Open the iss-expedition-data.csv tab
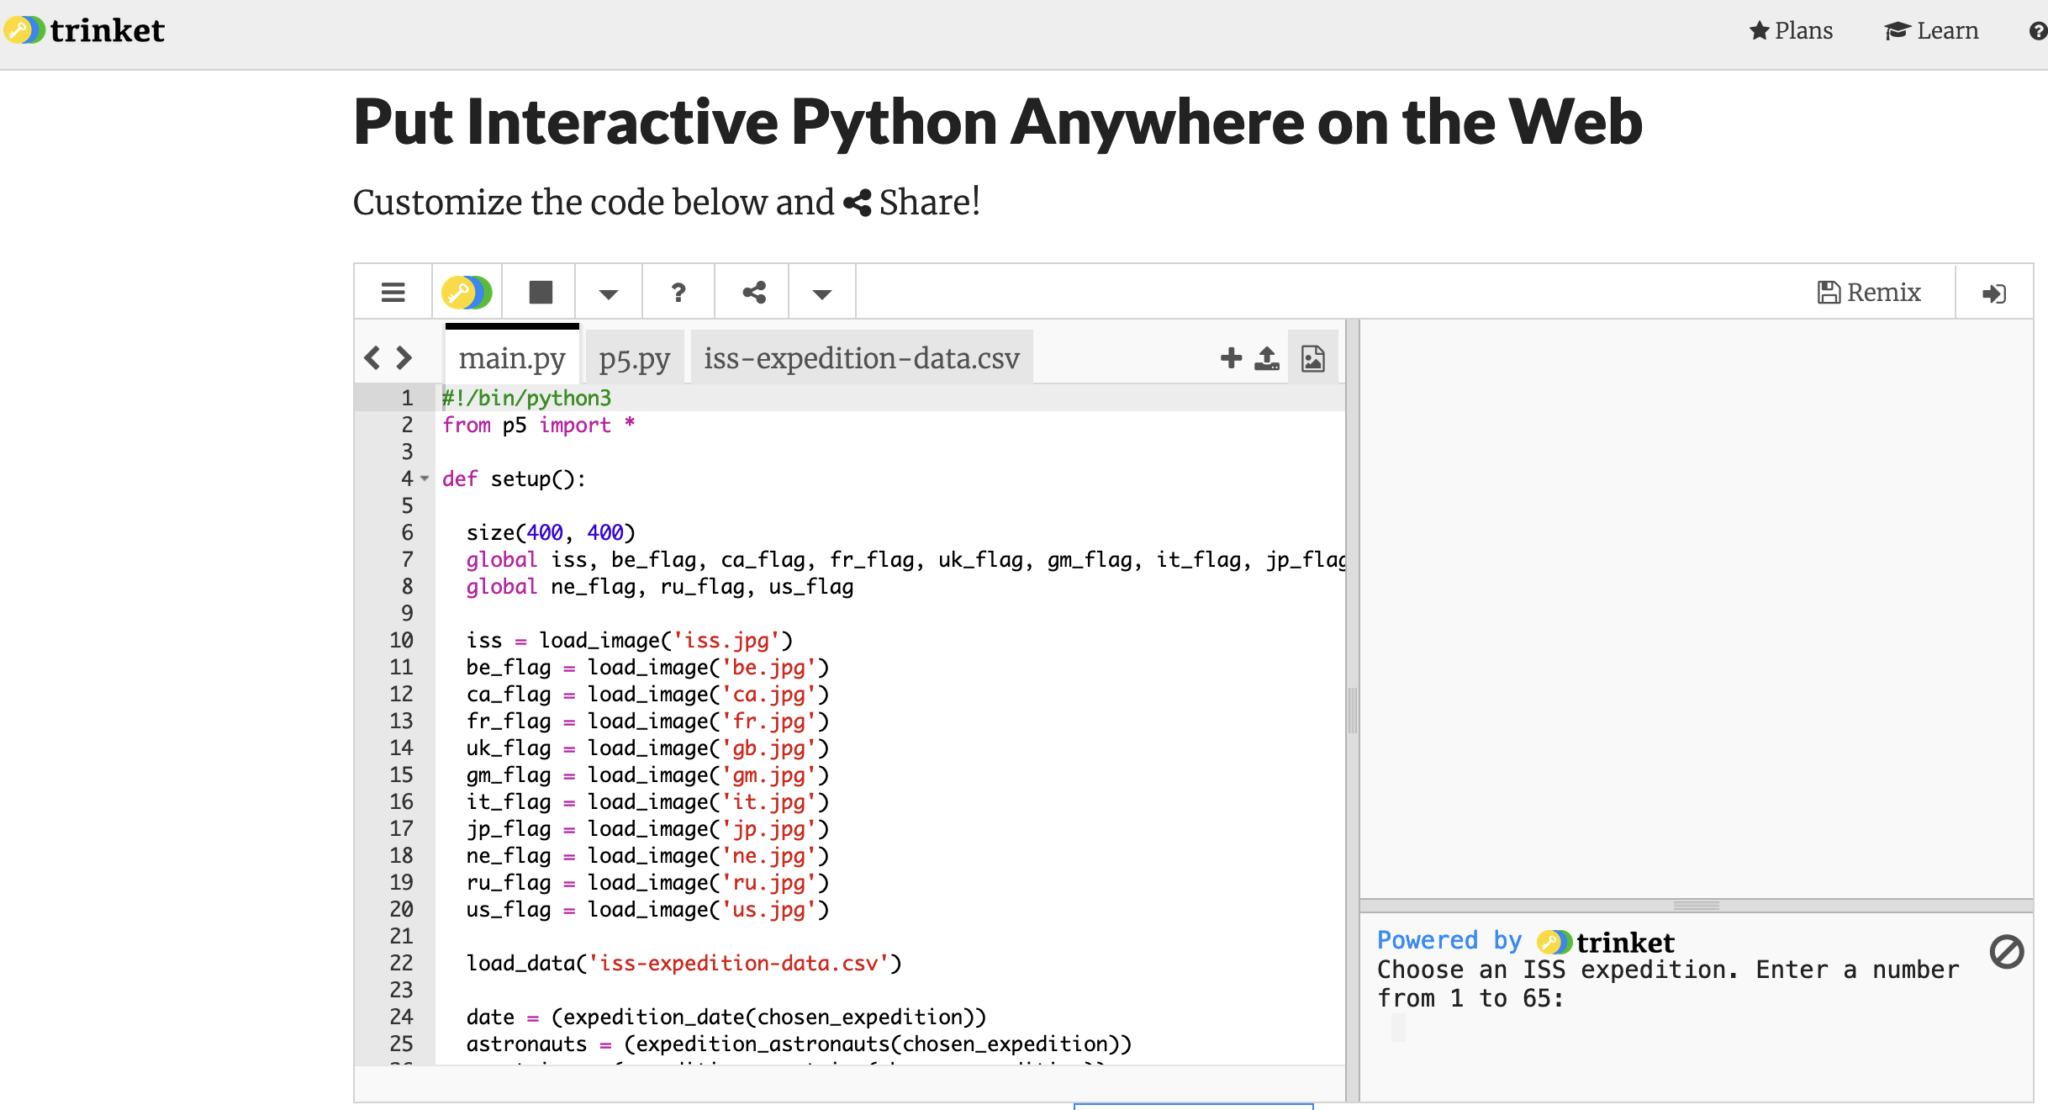Image resolution: width=2048 pixels, height=1110 pixels. pyautogui.click(x=861, y=358)
